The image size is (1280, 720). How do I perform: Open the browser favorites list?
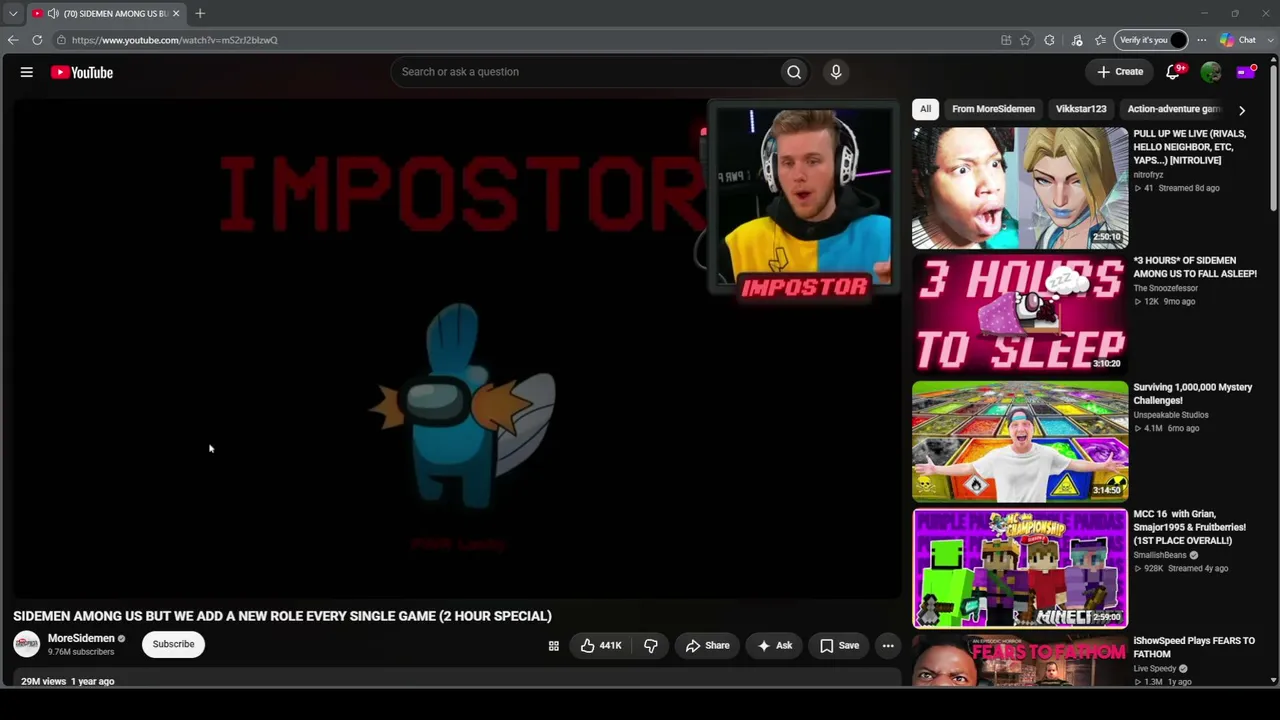(1100, 40)
